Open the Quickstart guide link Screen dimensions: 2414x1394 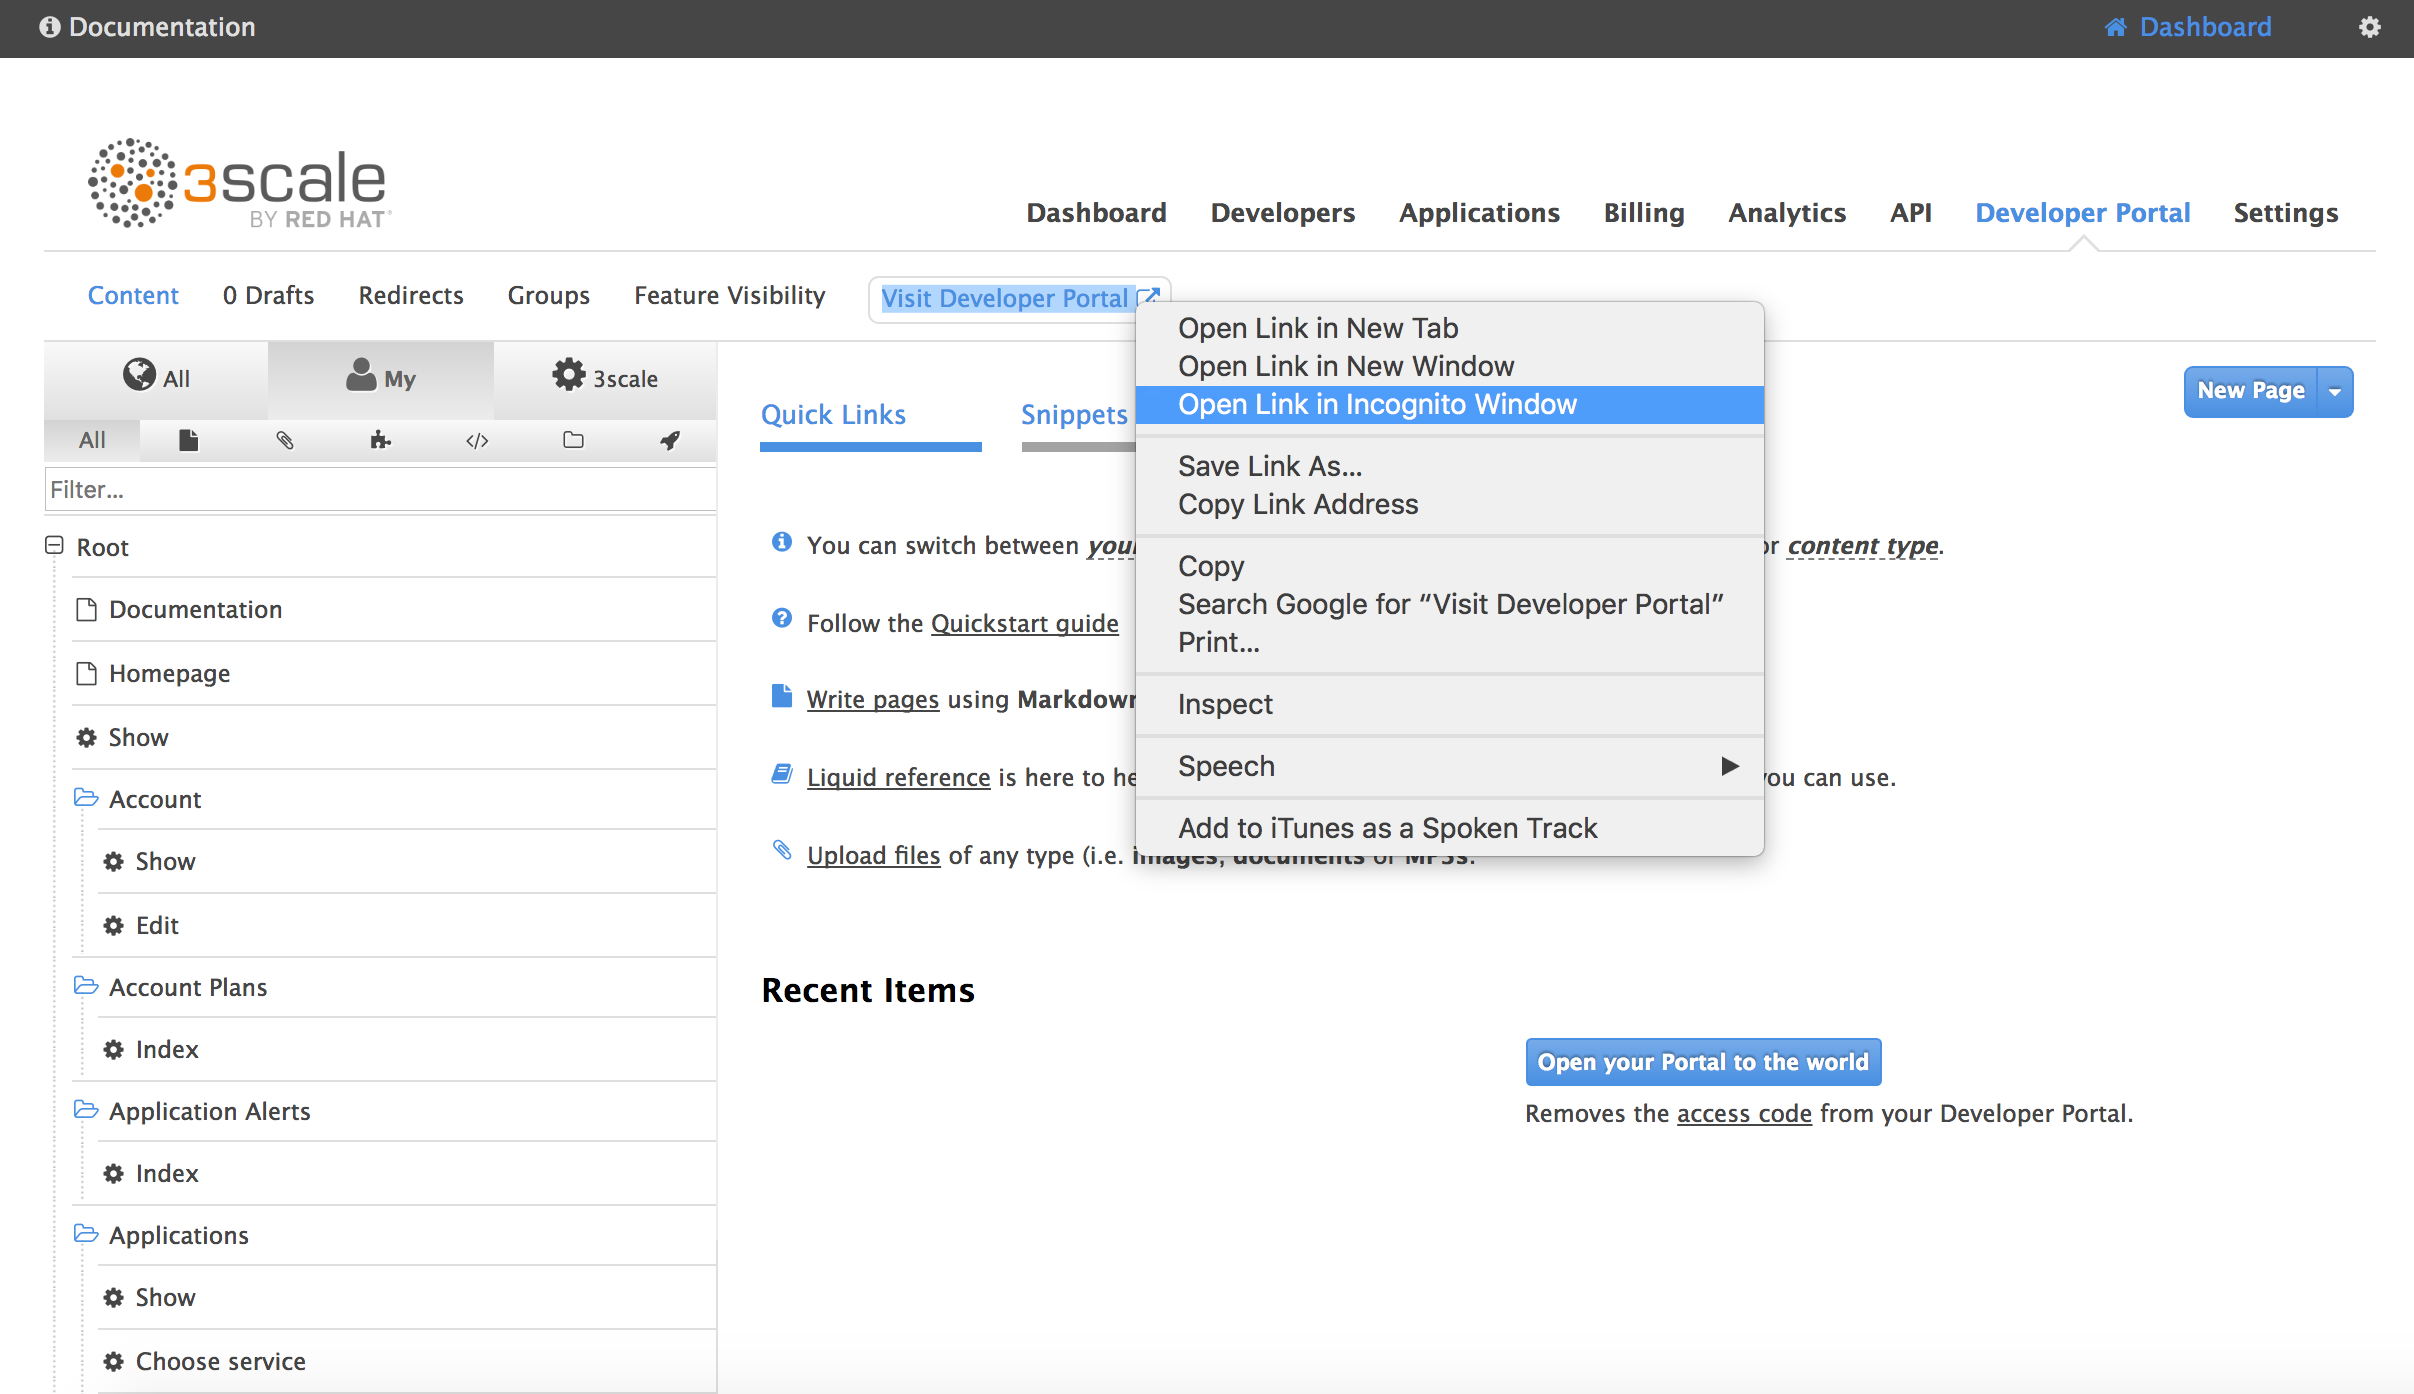1024,623
